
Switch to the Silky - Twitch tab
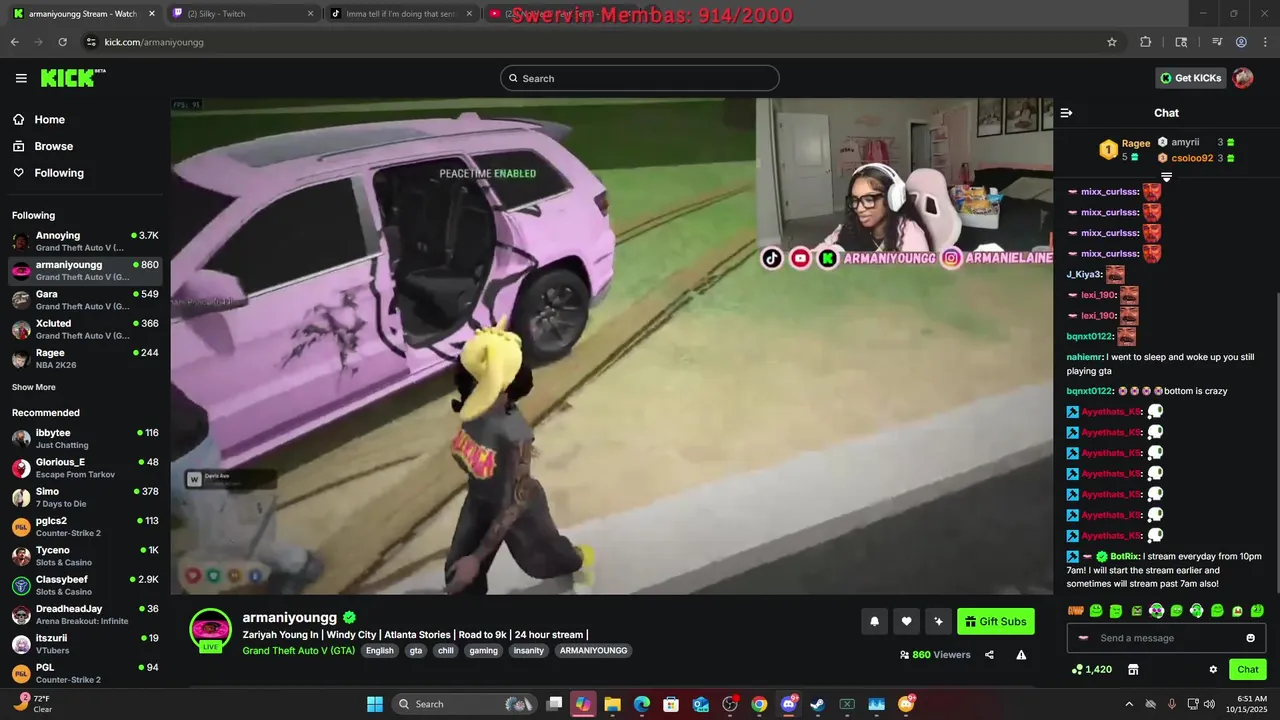point(242,14)
